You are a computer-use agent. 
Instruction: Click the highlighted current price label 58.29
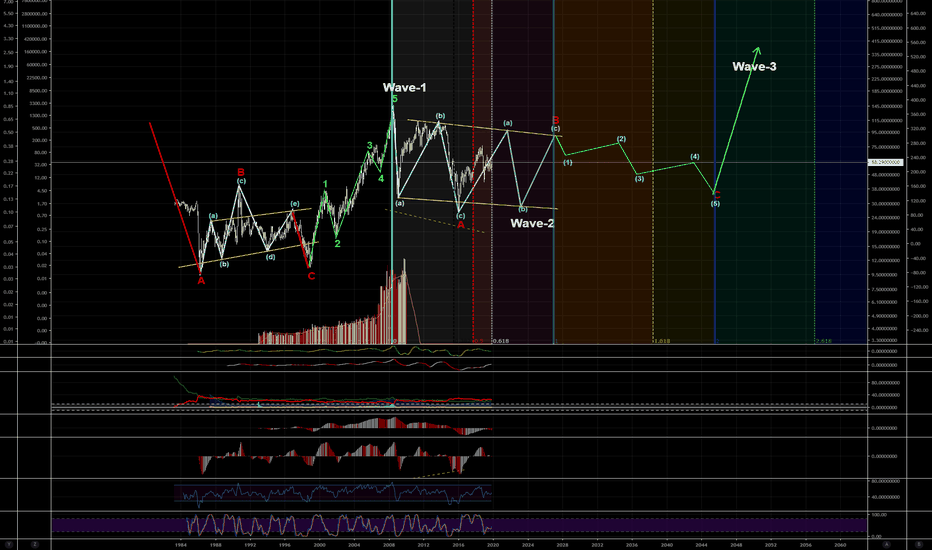pos(885,162)
